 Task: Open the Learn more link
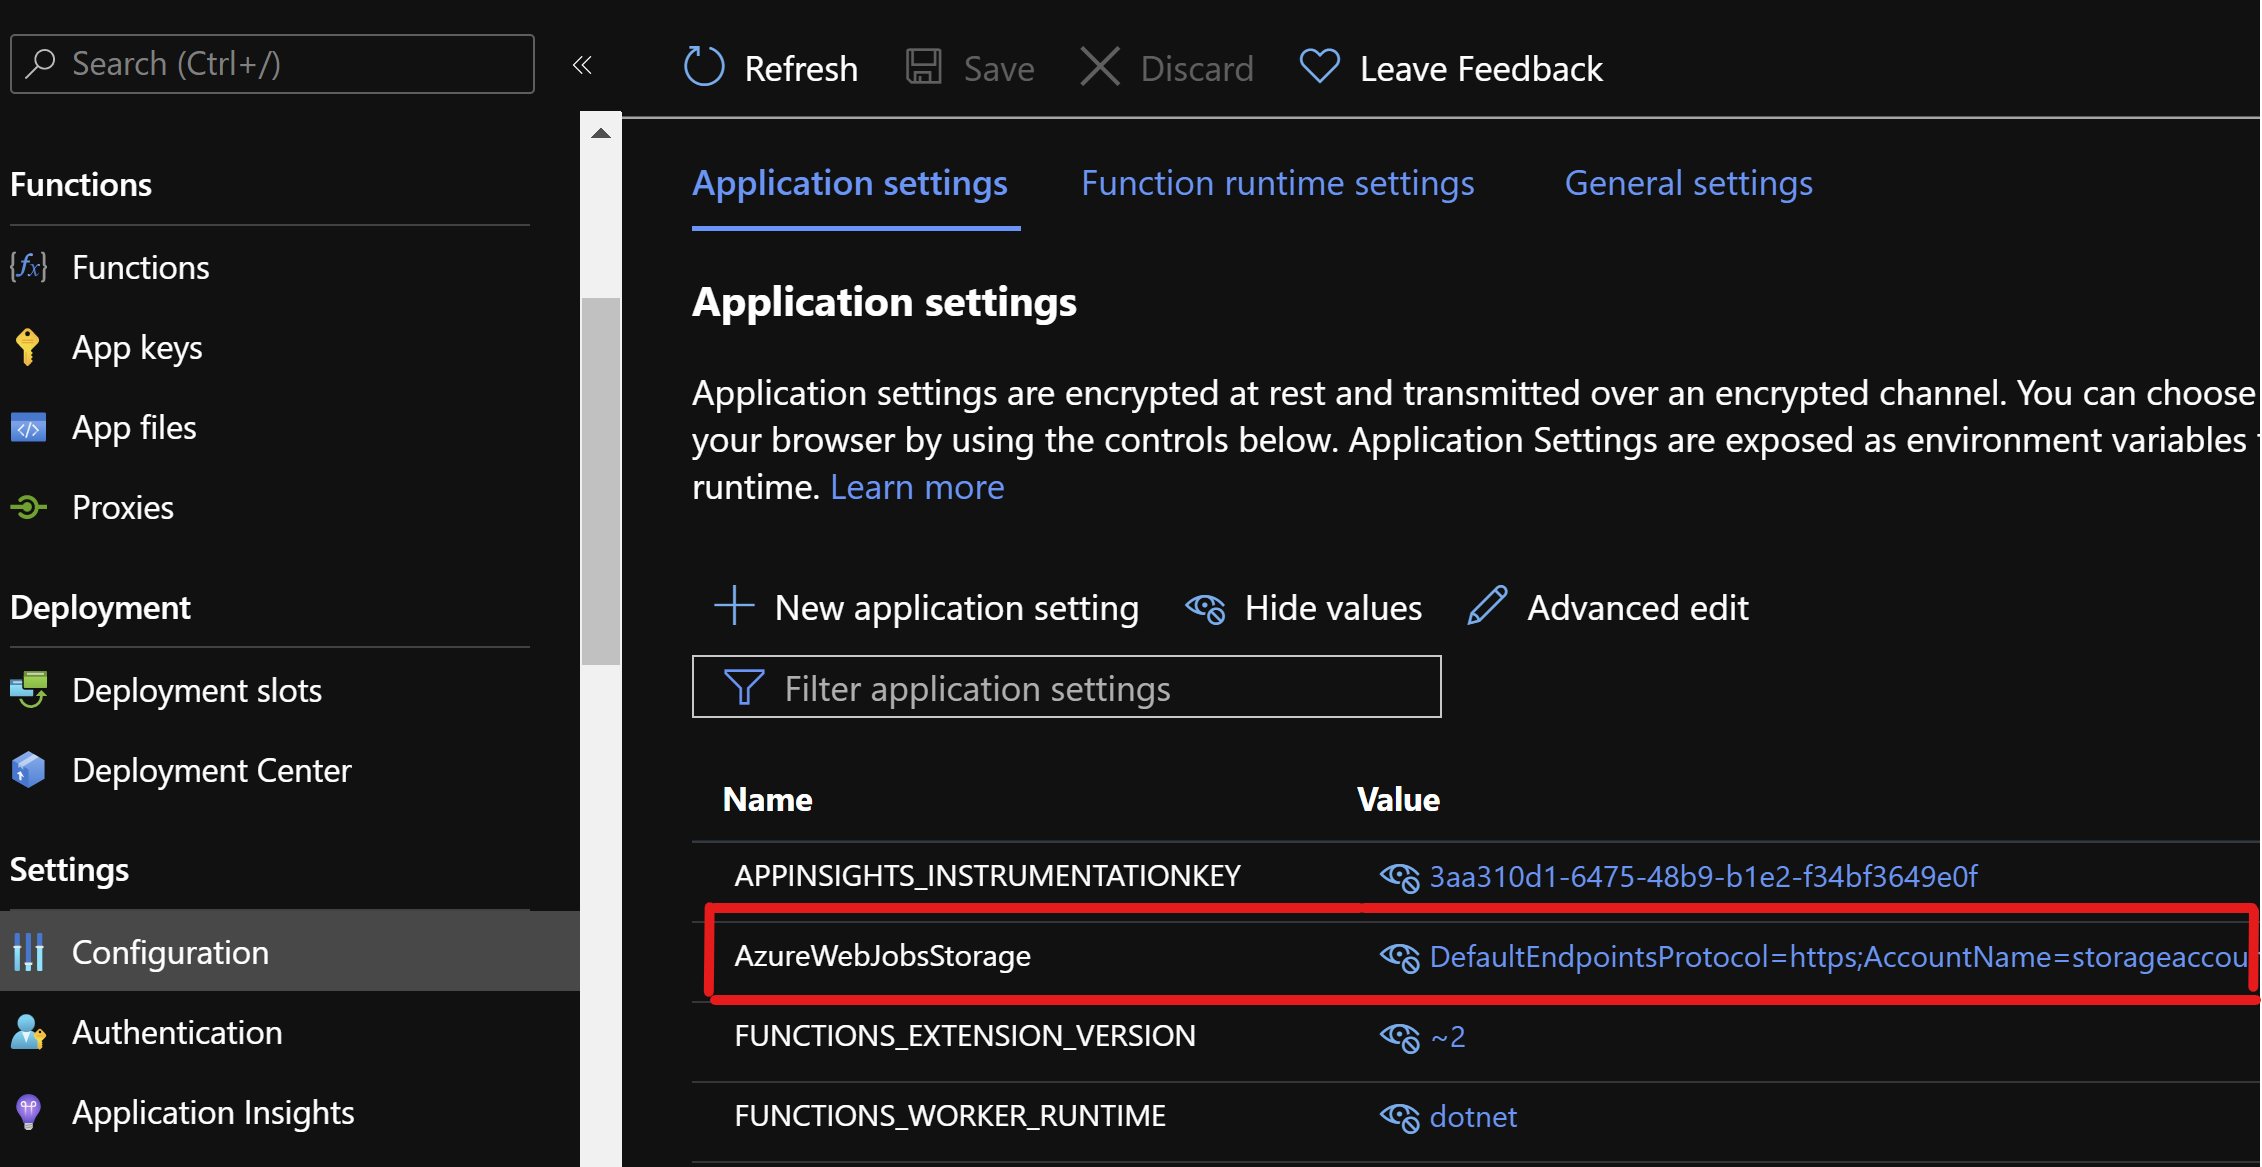pos(917,487)
